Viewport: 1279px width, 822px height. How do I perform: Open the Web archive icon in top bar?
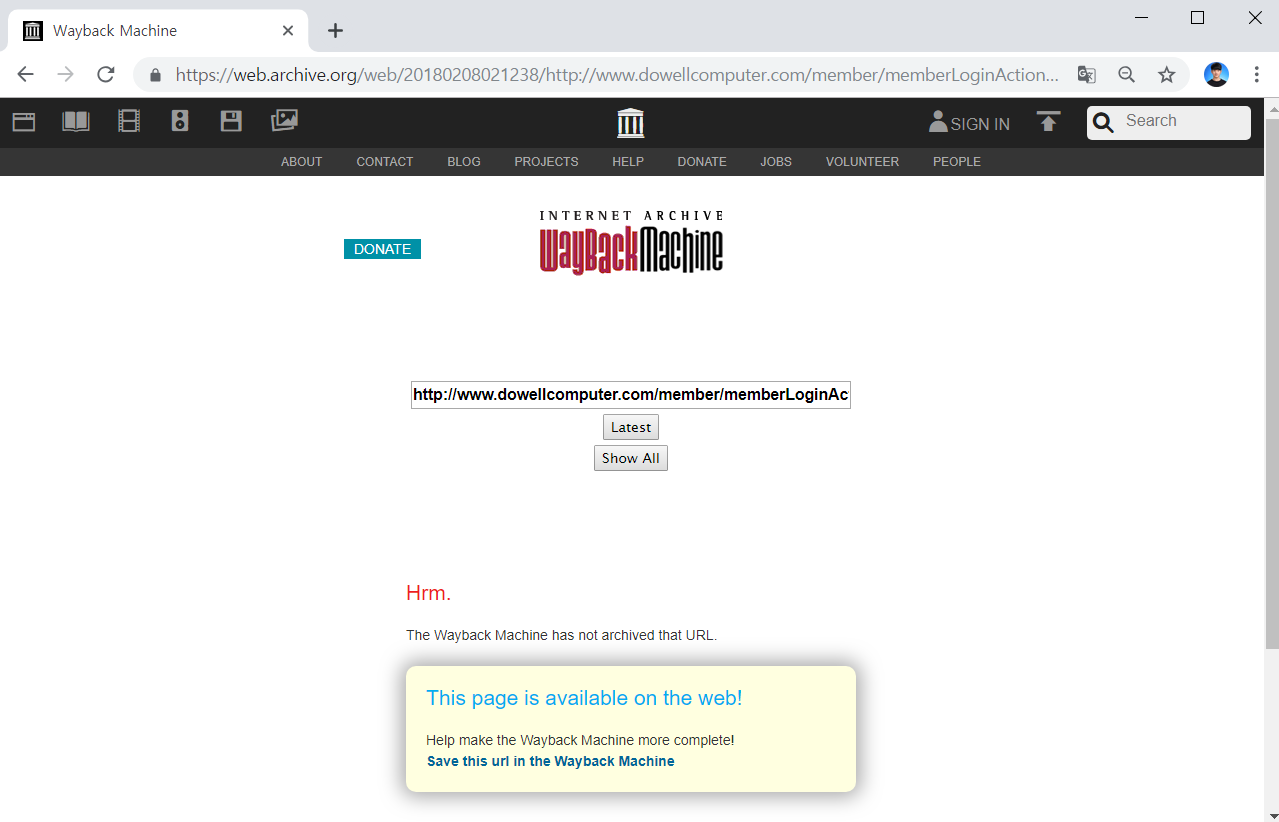pyautogui.click(x=23, y=122)
